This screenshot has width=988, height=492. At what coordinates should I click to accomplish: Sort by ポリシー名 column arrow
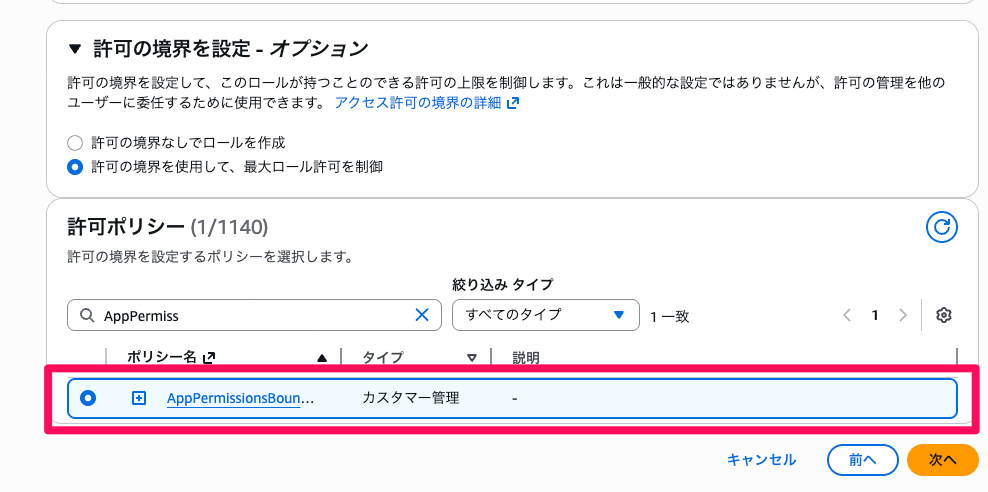(322, 357)
